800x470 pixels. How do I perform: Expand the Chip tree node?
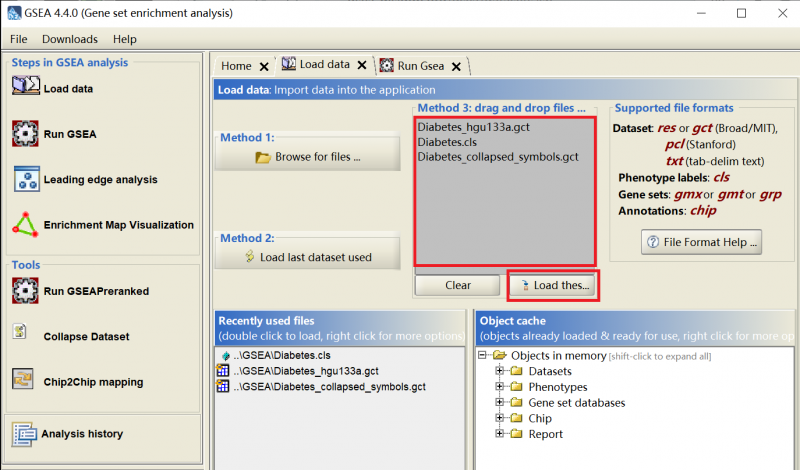[500, 418]
